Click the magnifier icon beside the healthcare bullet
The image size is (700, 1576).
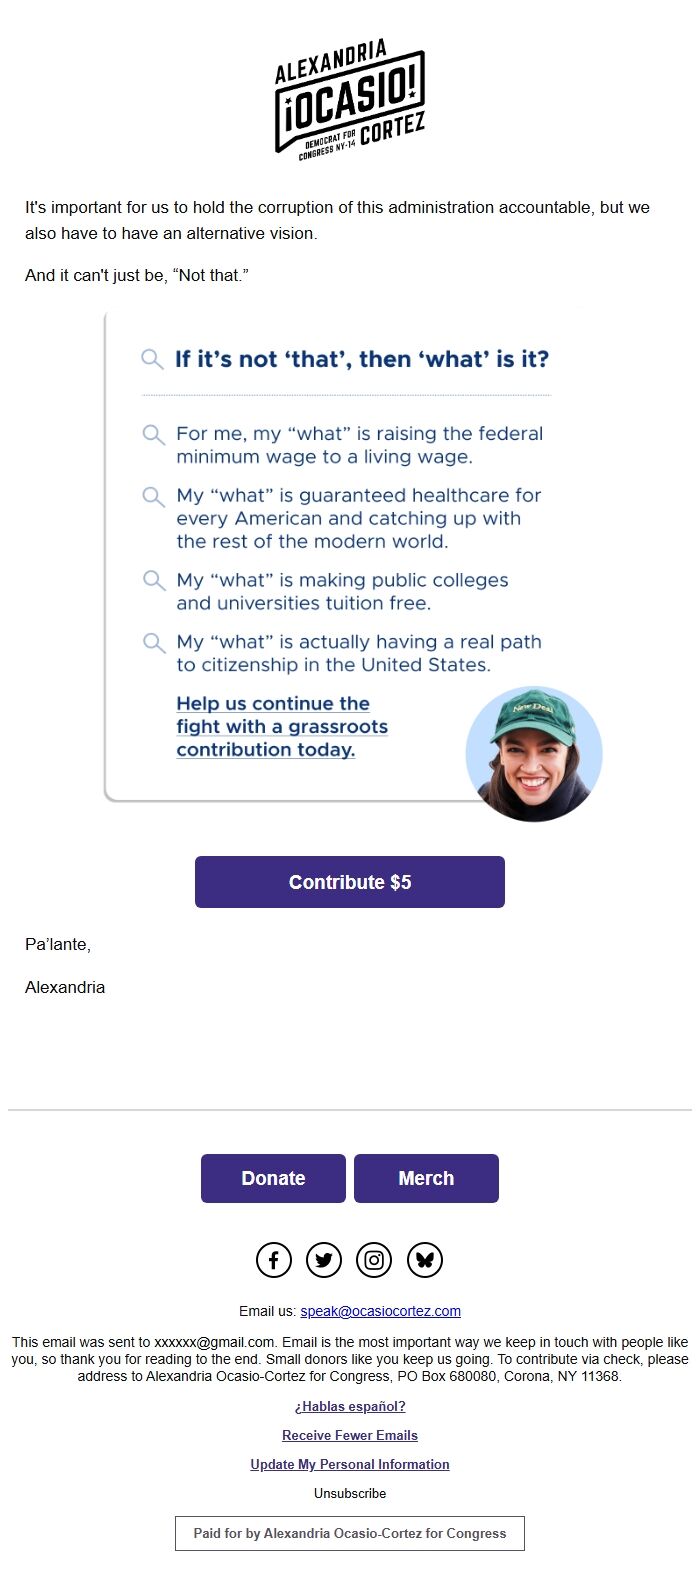(153, 495)
